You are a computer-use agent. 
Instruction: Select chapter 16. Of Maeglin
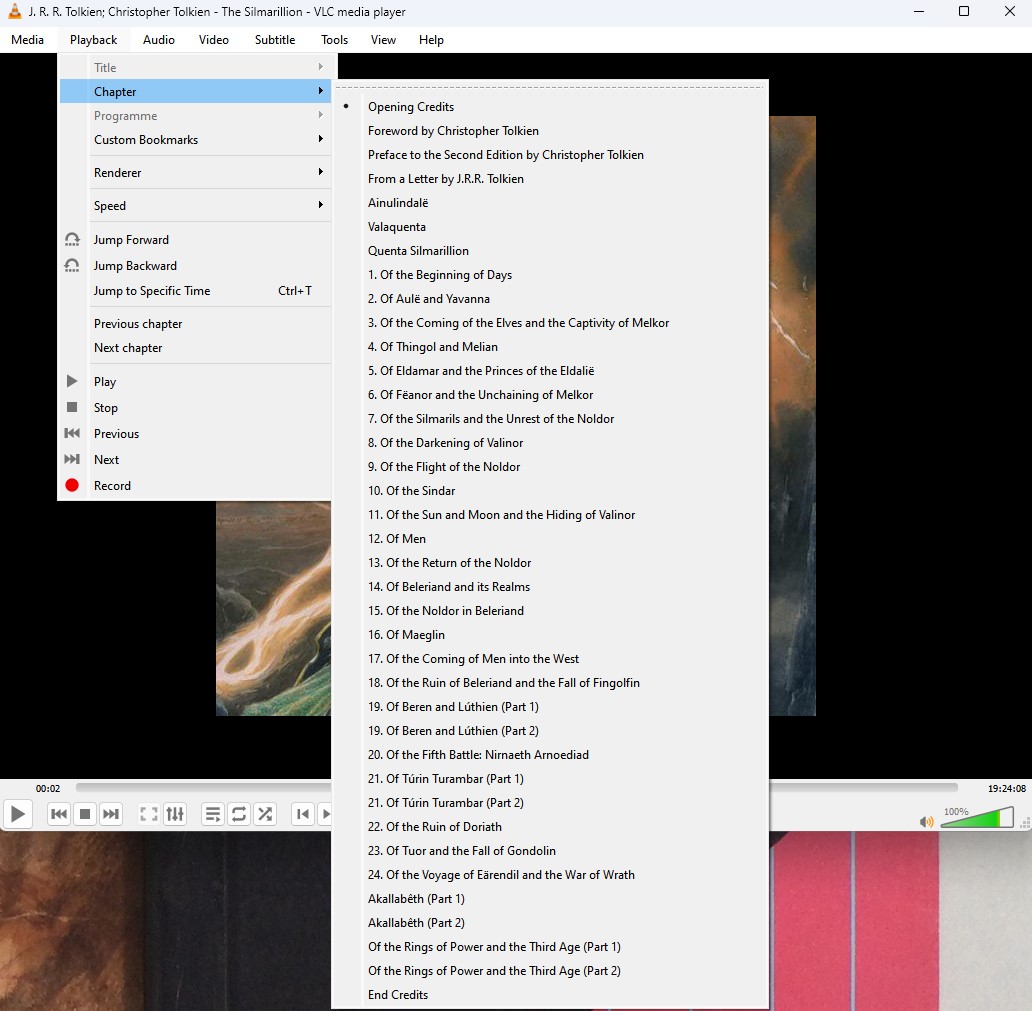(550, 635)
